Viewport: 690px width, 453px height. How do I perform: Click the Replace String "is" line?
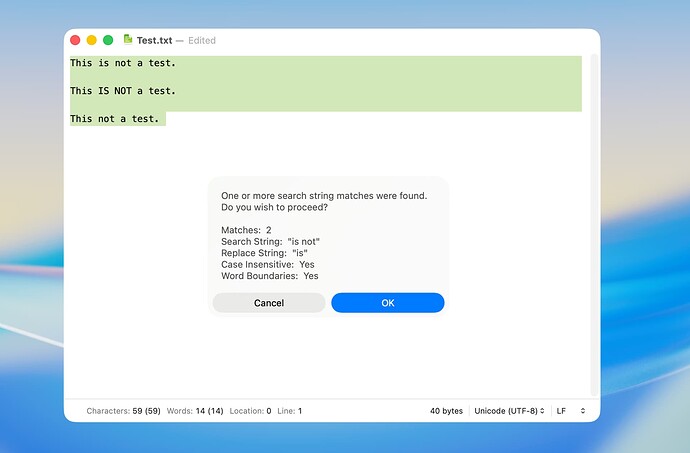264,253
